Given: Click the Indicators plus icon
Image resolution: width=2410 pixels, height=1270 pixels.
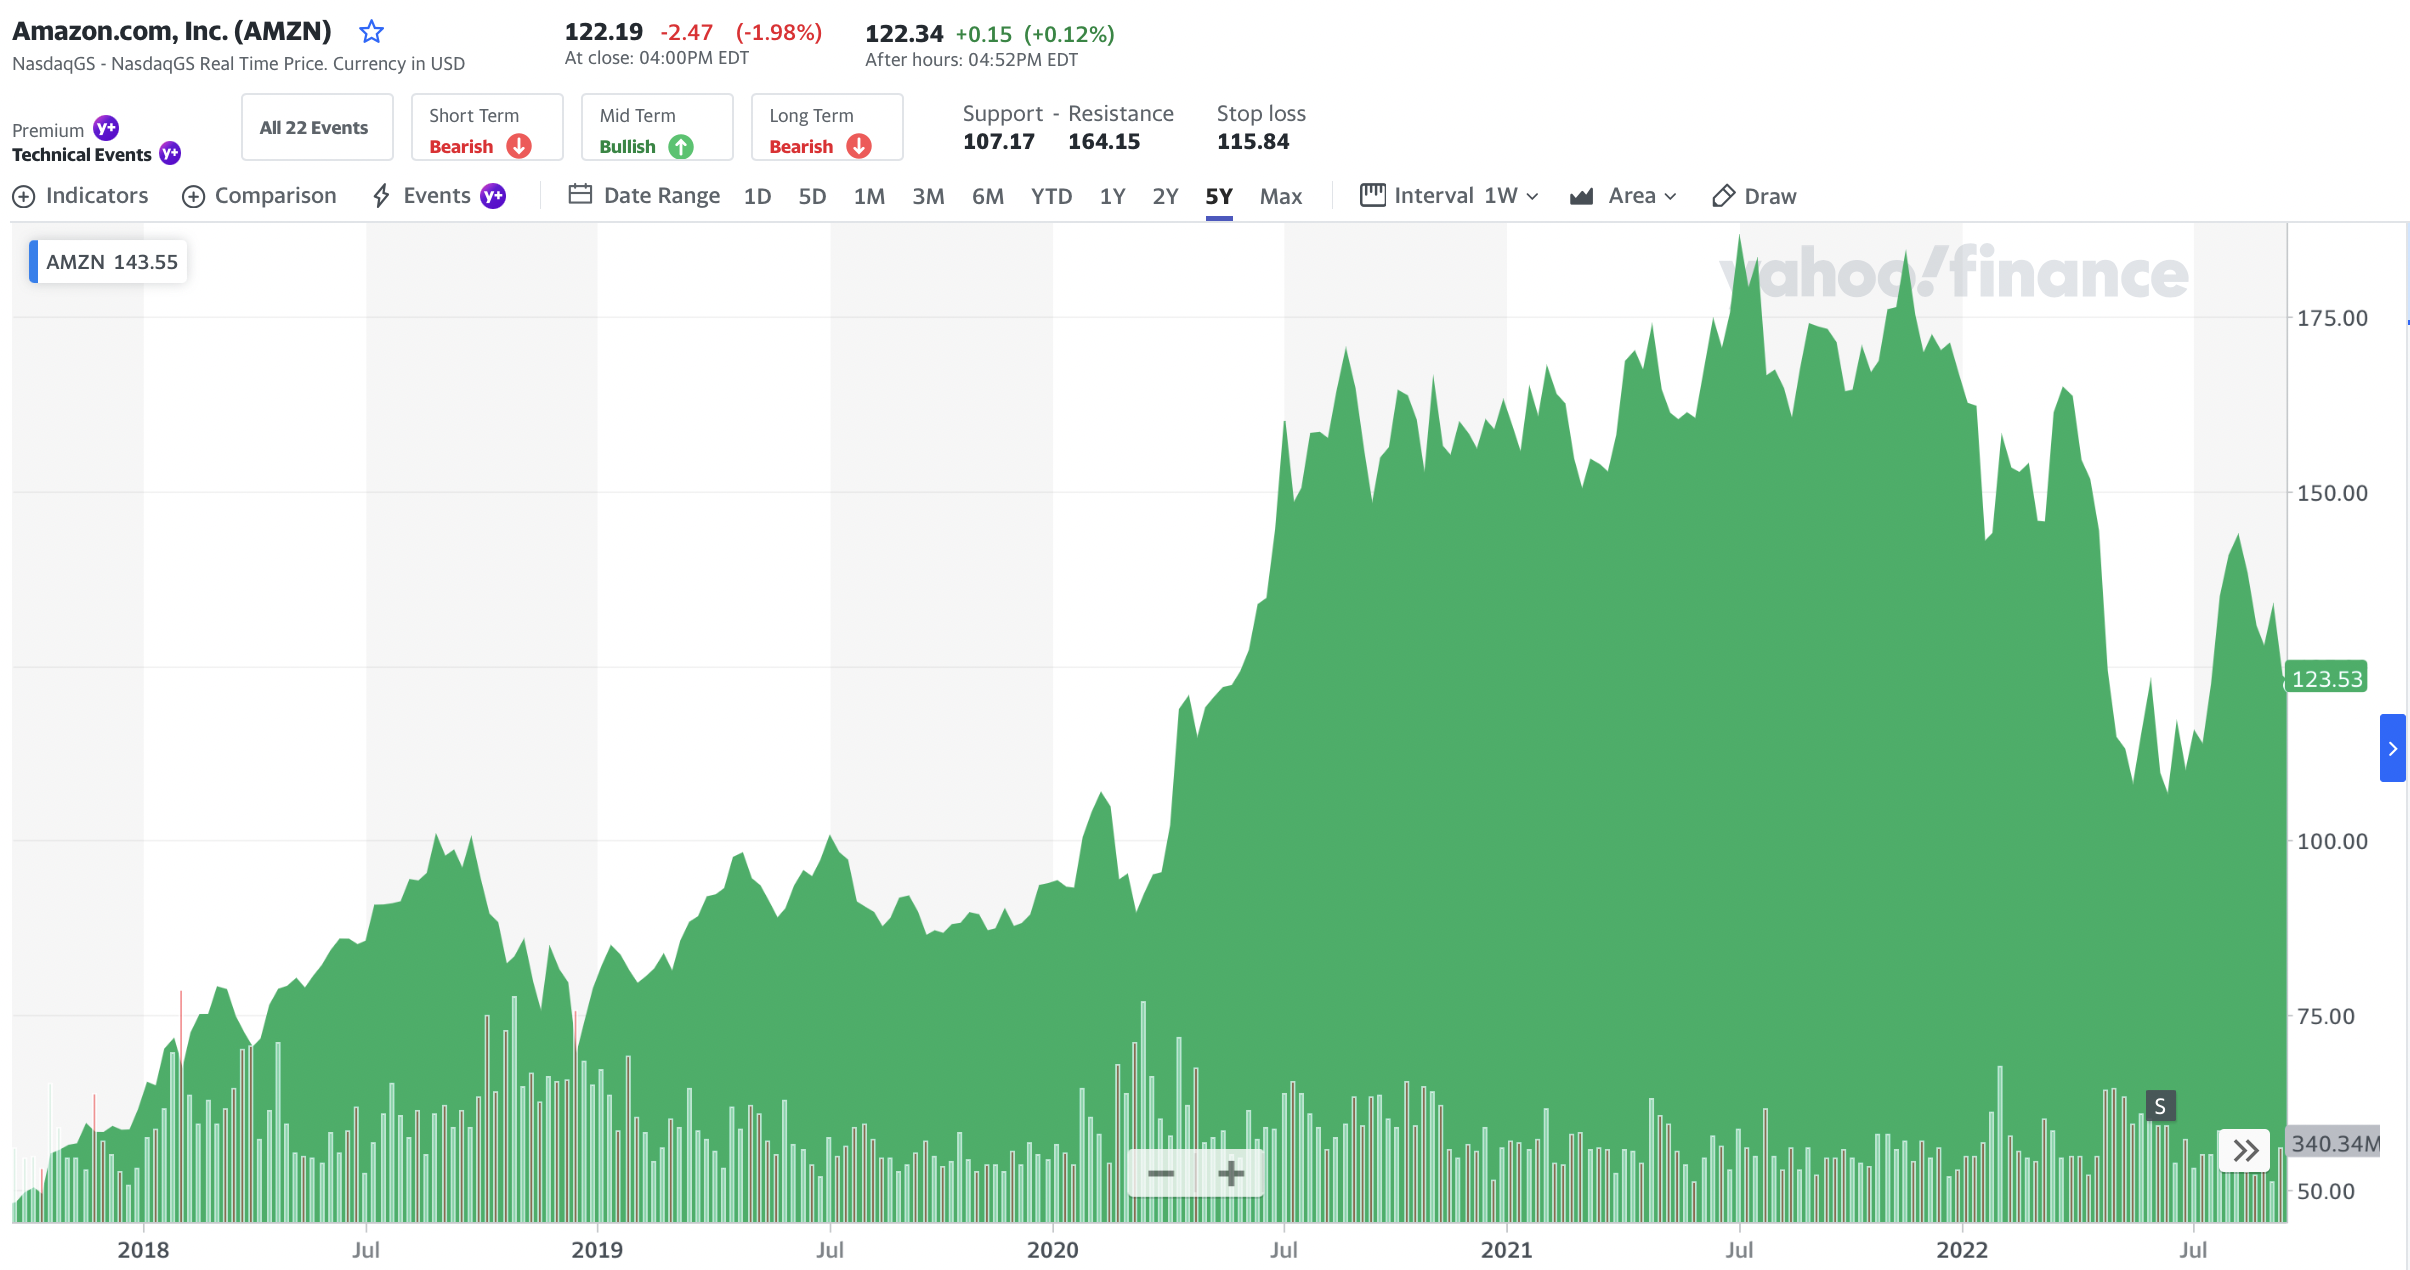Looking at the screenshot, I should [24, 196].
